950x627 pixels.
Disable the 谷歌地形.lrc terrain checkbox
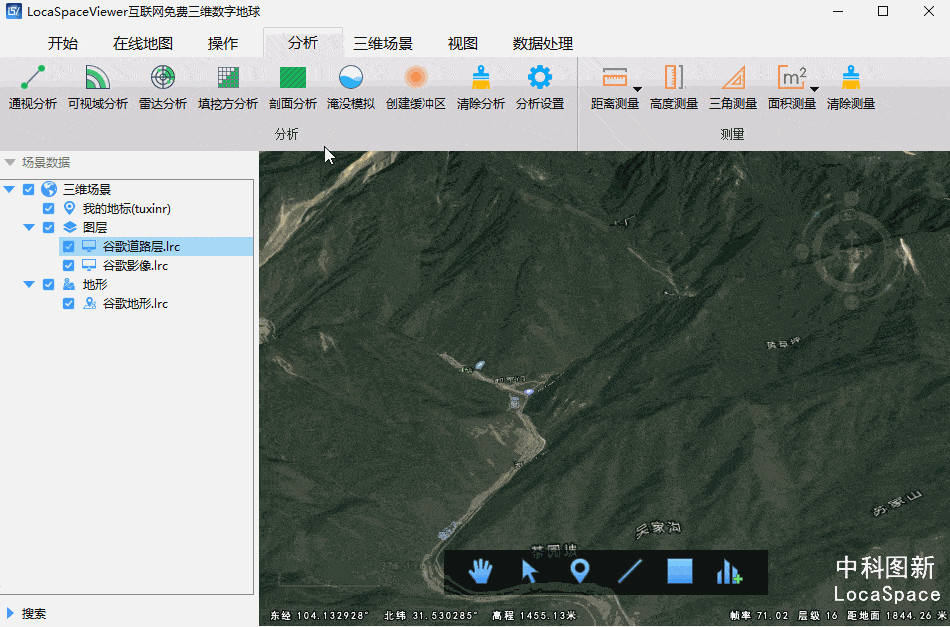[68, 303]
